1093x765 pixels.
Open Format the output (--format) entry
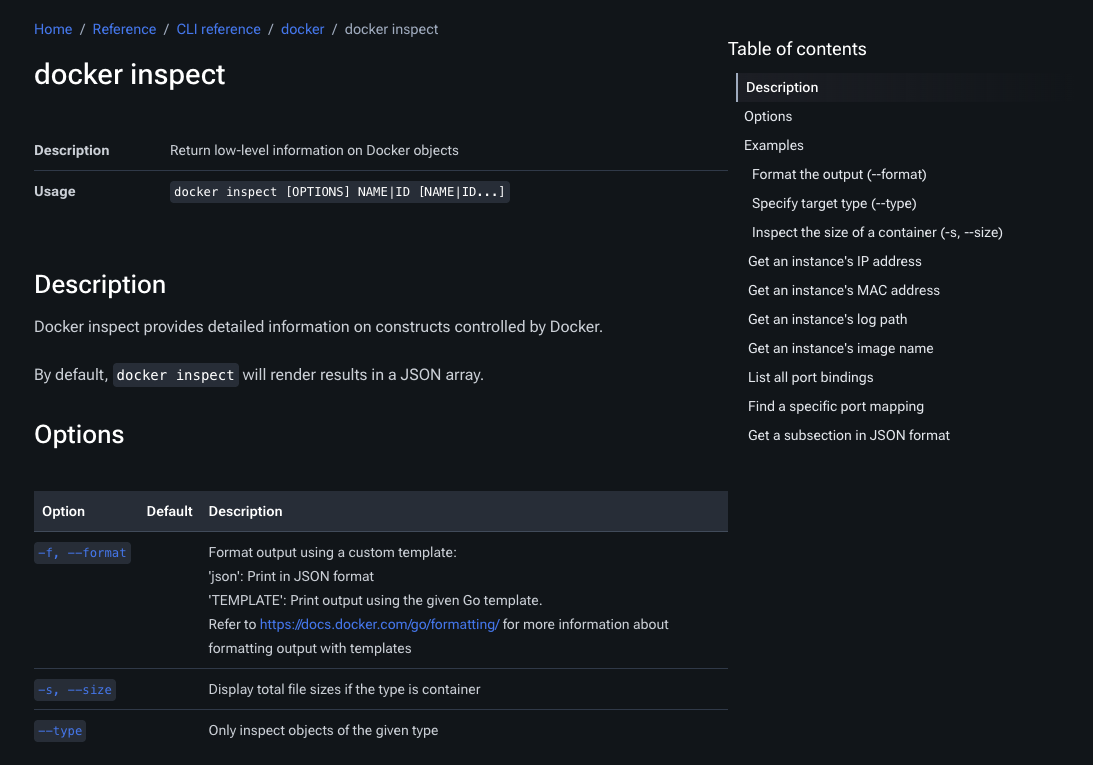click(x=839, y=174)
